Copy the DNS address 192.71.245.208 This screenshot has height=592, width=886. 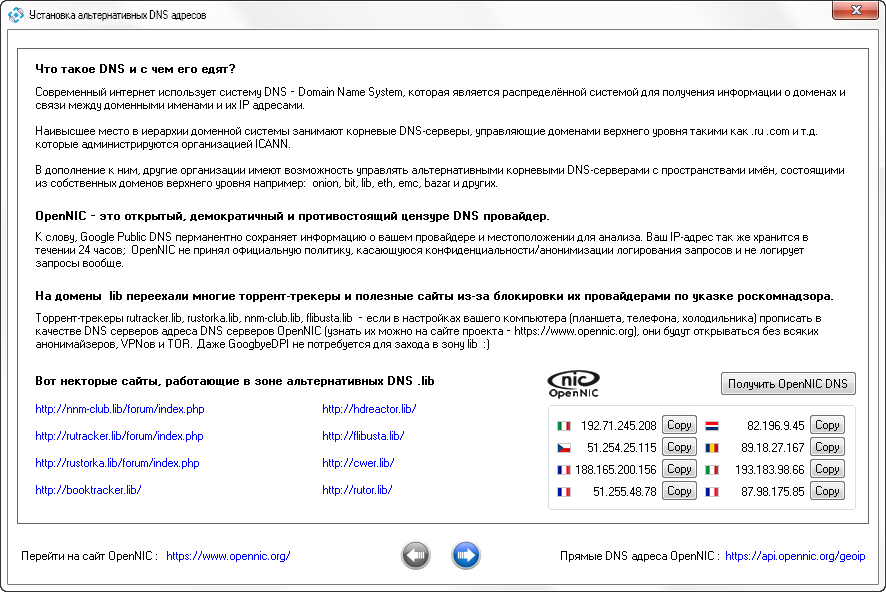click(x=679, y=425)
